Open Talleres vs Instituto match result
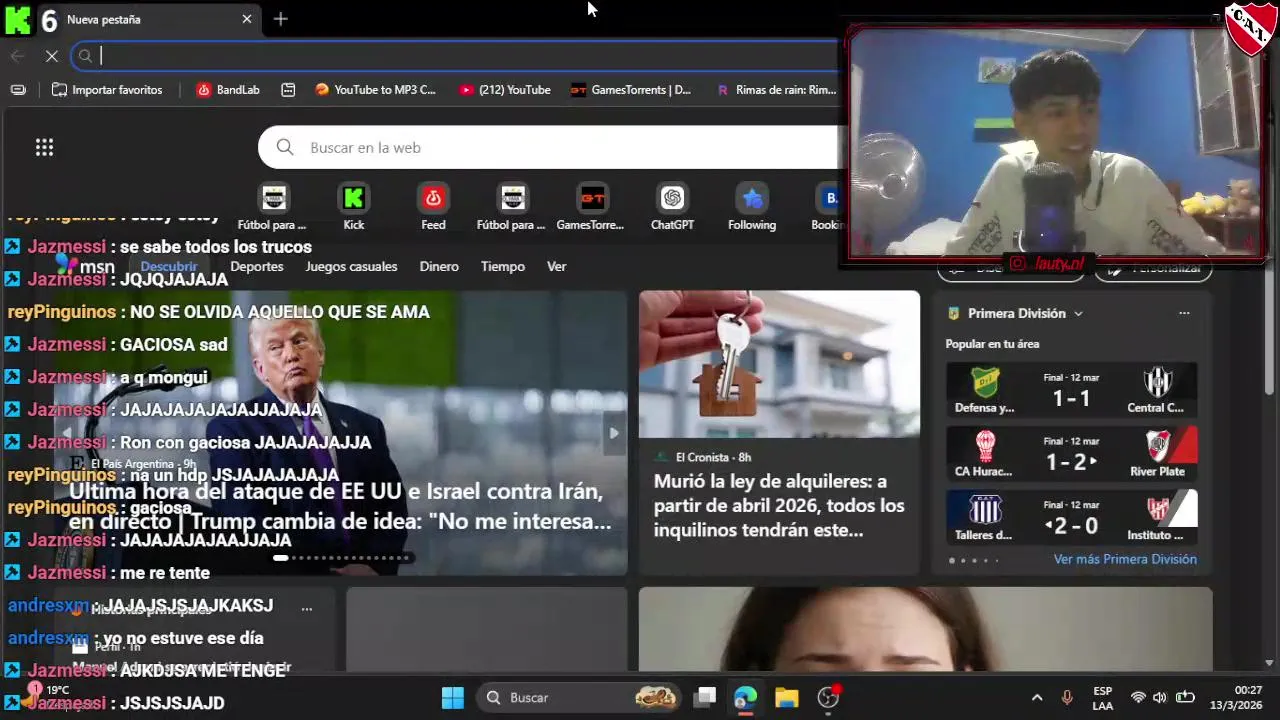Viewport: 1280px width, 720px height. tap(1071, 517)
